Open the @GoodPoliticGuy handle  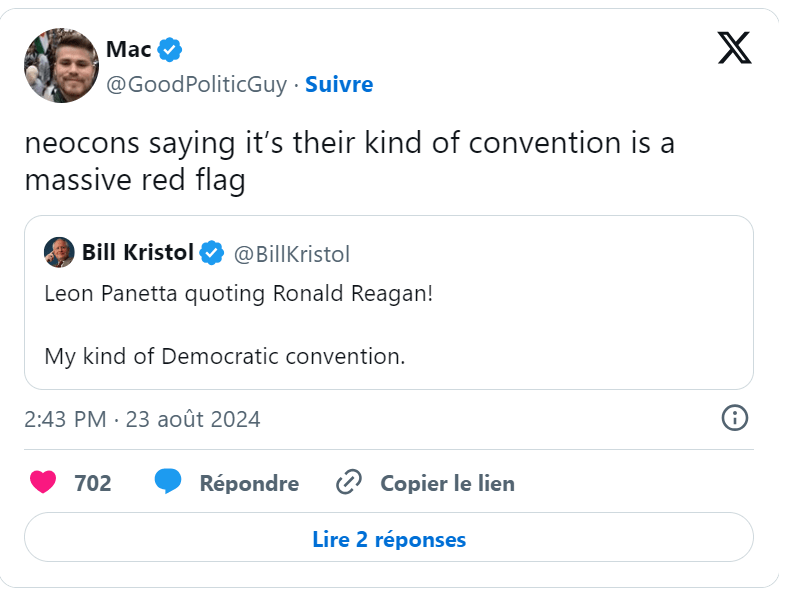coord(196,85)
